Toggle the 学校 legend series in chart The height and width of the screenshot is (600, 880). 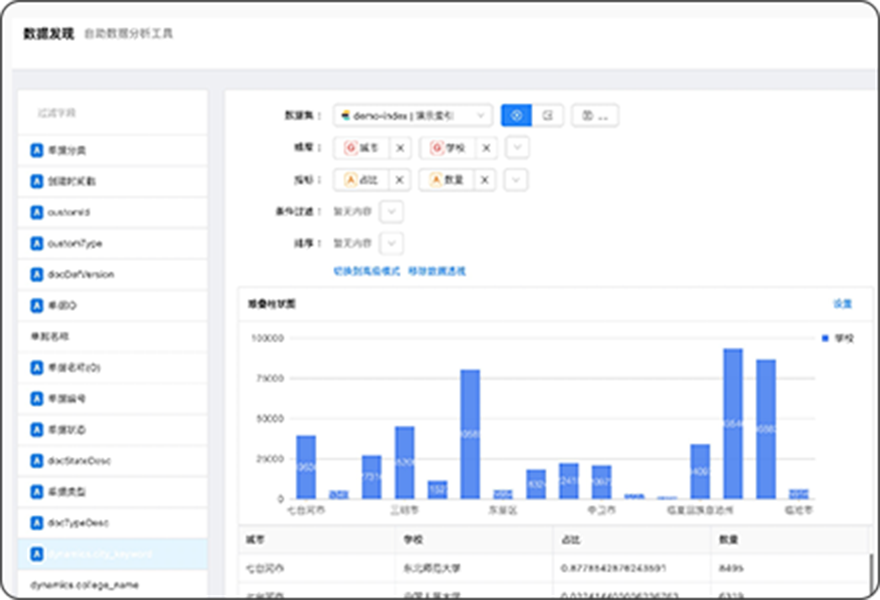tap(837, 339)
